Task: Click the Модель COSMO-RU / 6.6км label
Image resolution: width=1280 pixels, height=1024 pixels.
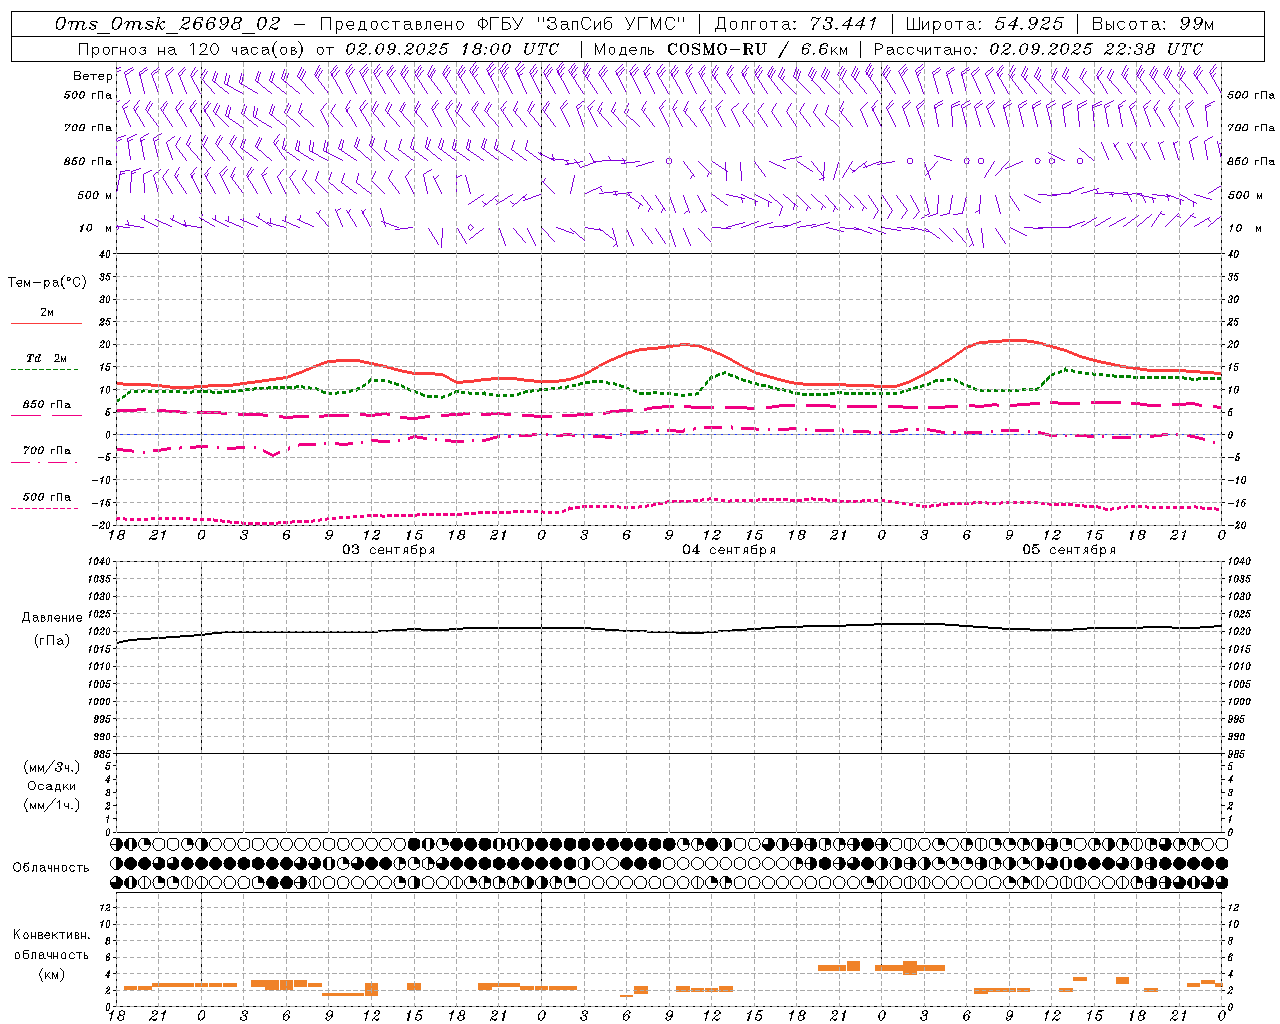Action: 721,49
